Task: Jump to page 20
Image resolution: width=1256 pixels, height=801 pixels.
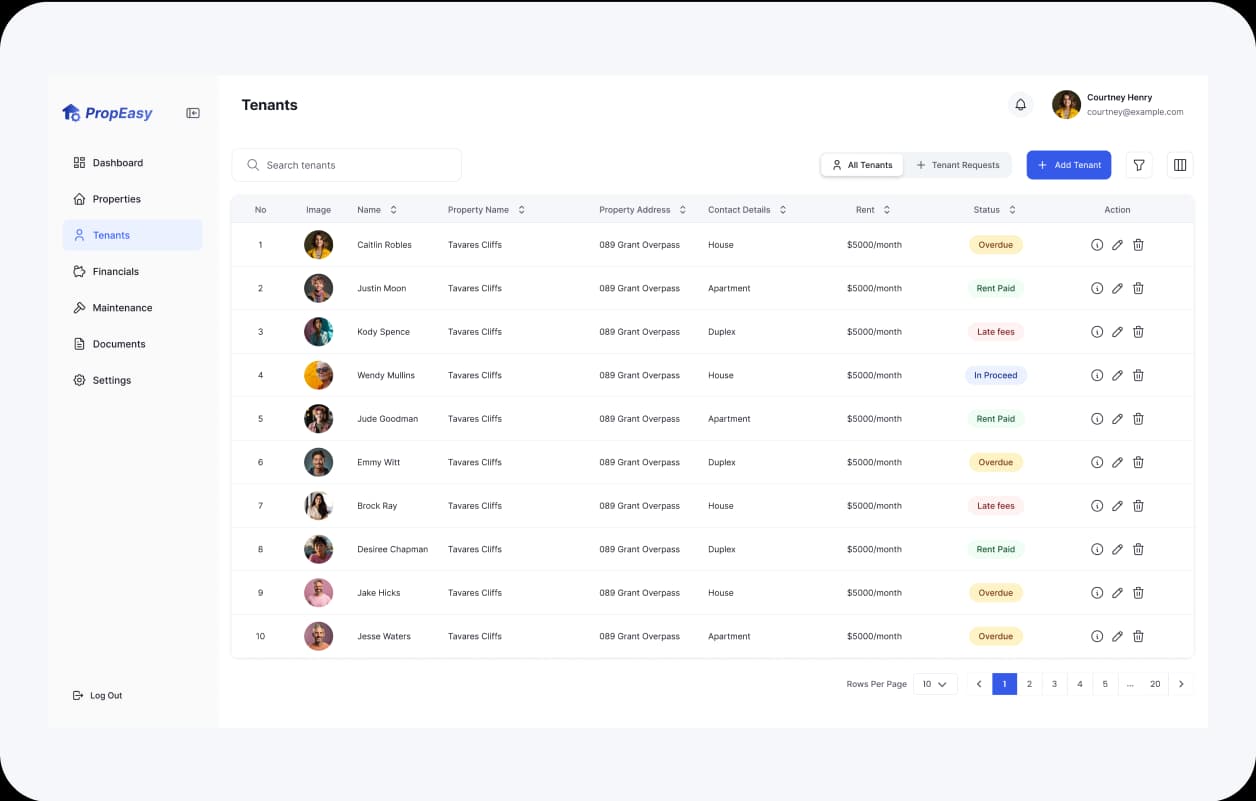Action: [x=1155, y=684]
